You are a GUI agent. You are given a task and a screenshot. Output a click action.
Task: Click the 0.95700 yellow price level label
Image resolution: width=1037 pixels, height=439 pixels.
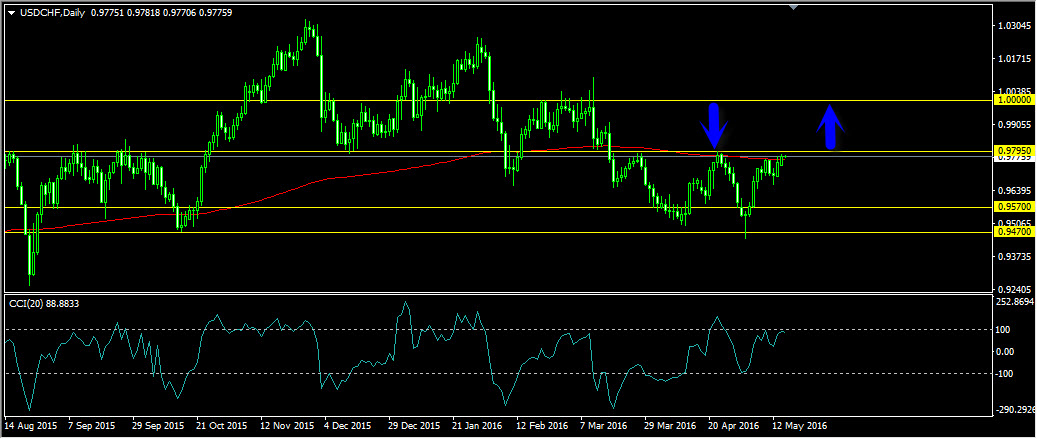(1014, 207)
